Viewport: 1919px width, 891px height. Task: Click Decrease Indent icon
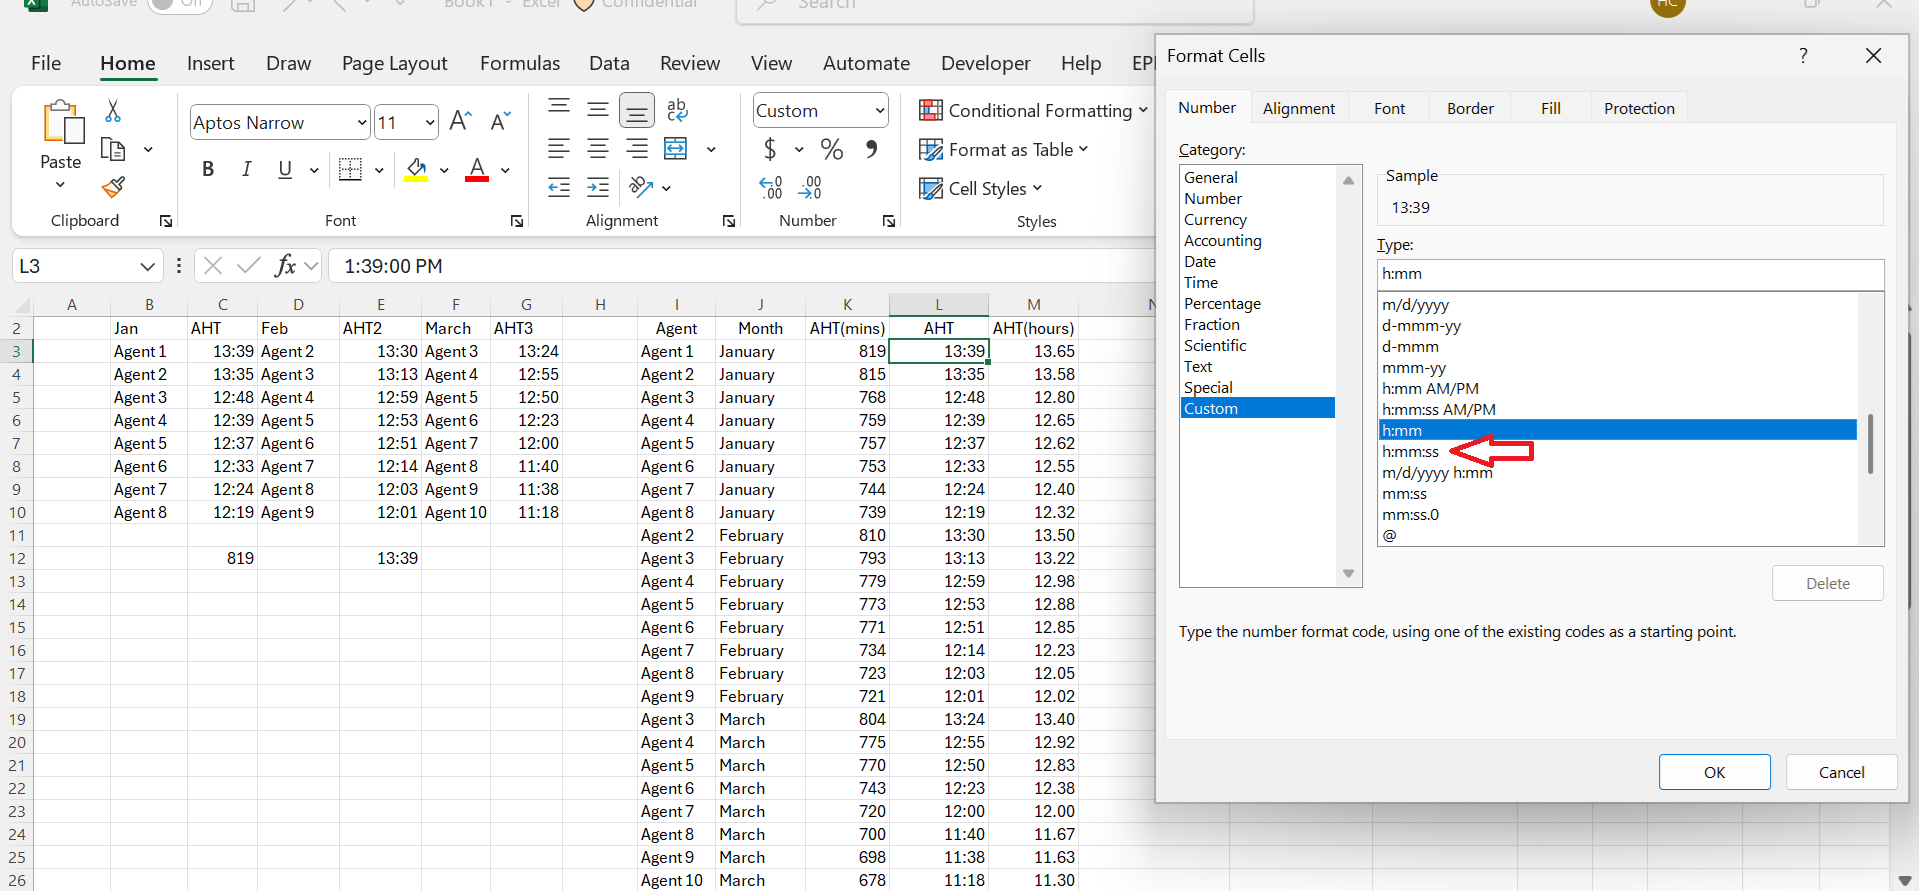tap(559, 187)
